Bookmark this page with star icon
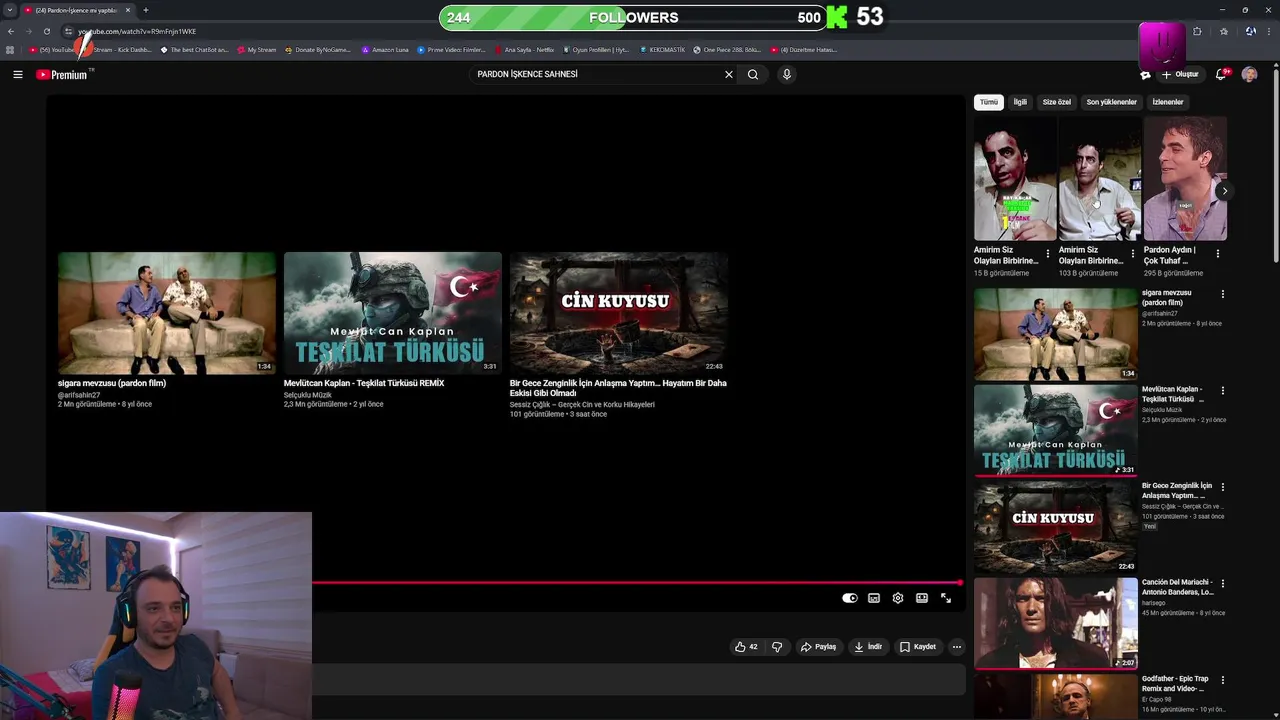The image size is (1280, 720). (x=1224, y=31)
